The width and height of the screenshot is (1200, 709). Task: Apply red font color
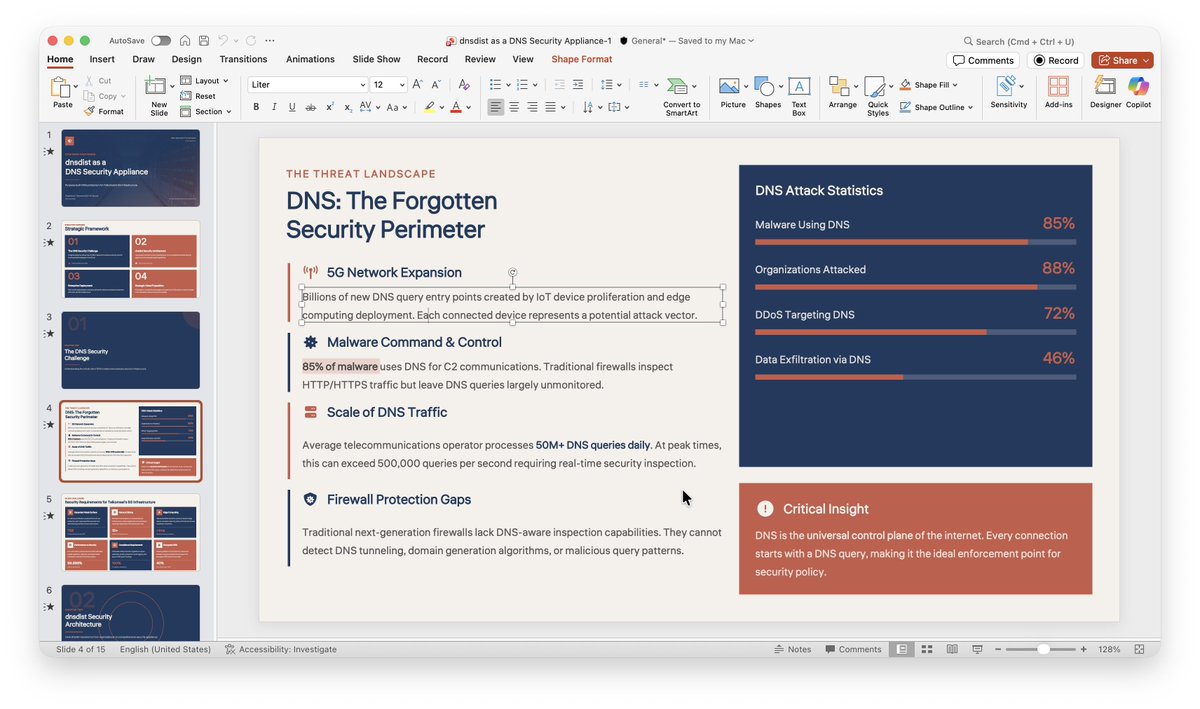point(456,107)
